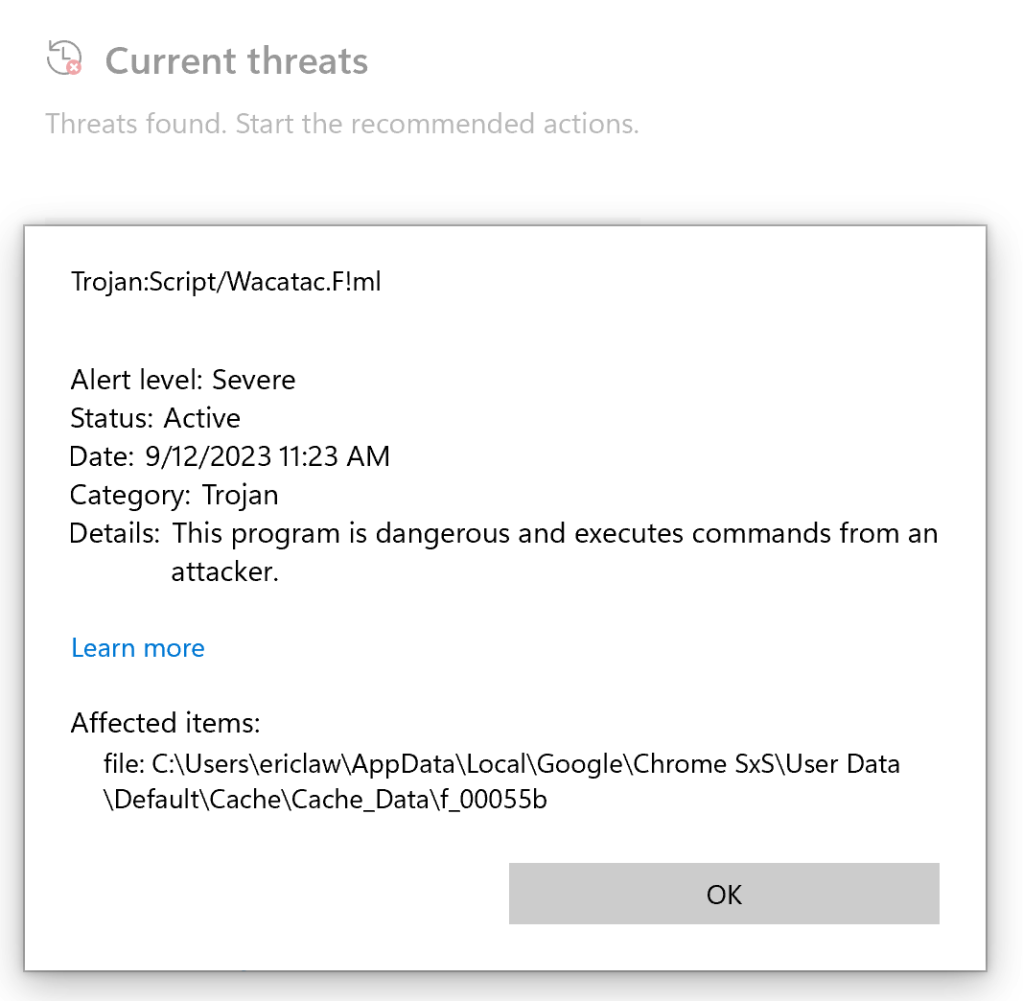Click the Details label

[x=115, y=533]
